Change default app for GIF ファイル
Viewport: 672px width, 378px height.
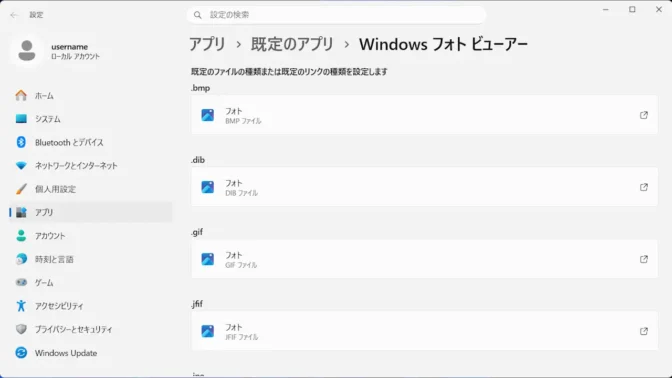tap(424, 259)
